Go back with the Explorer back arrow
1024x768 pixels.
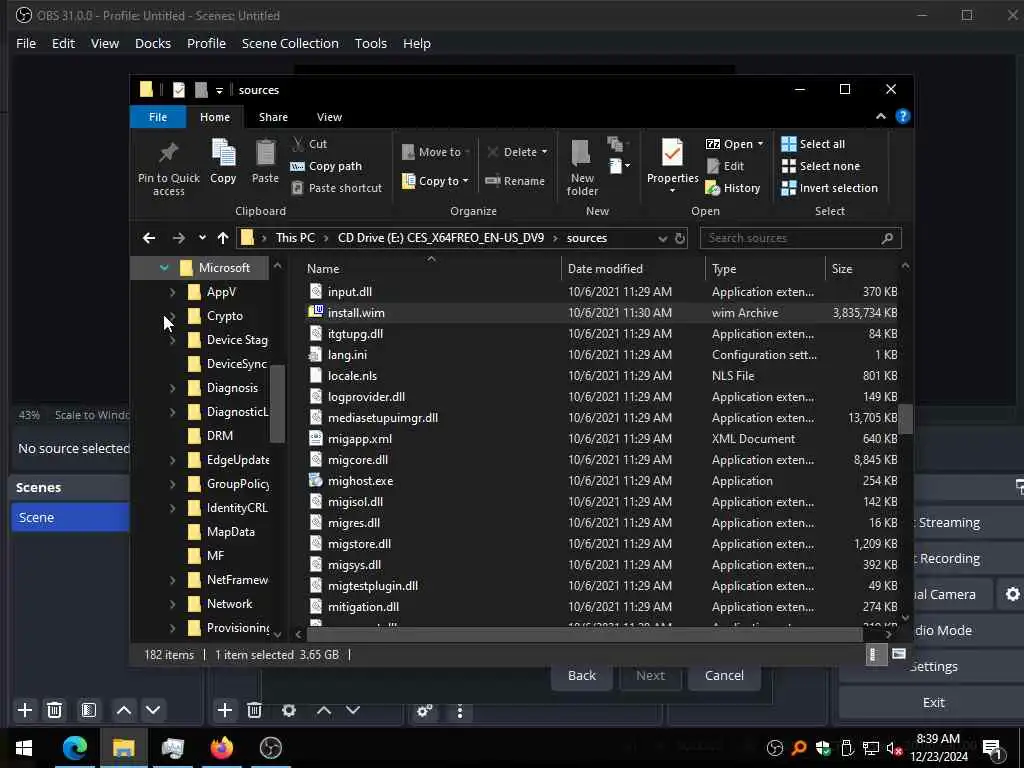(x=149, y=238)
